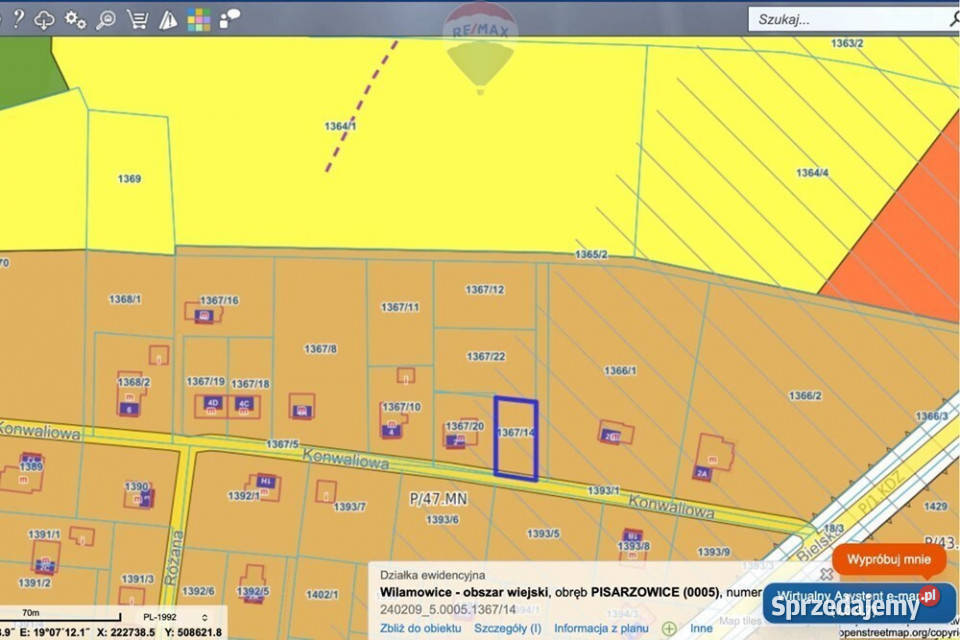The image size is (960, 640).
Task: Open map settings via the gear icon
Action: pos(74,18)
